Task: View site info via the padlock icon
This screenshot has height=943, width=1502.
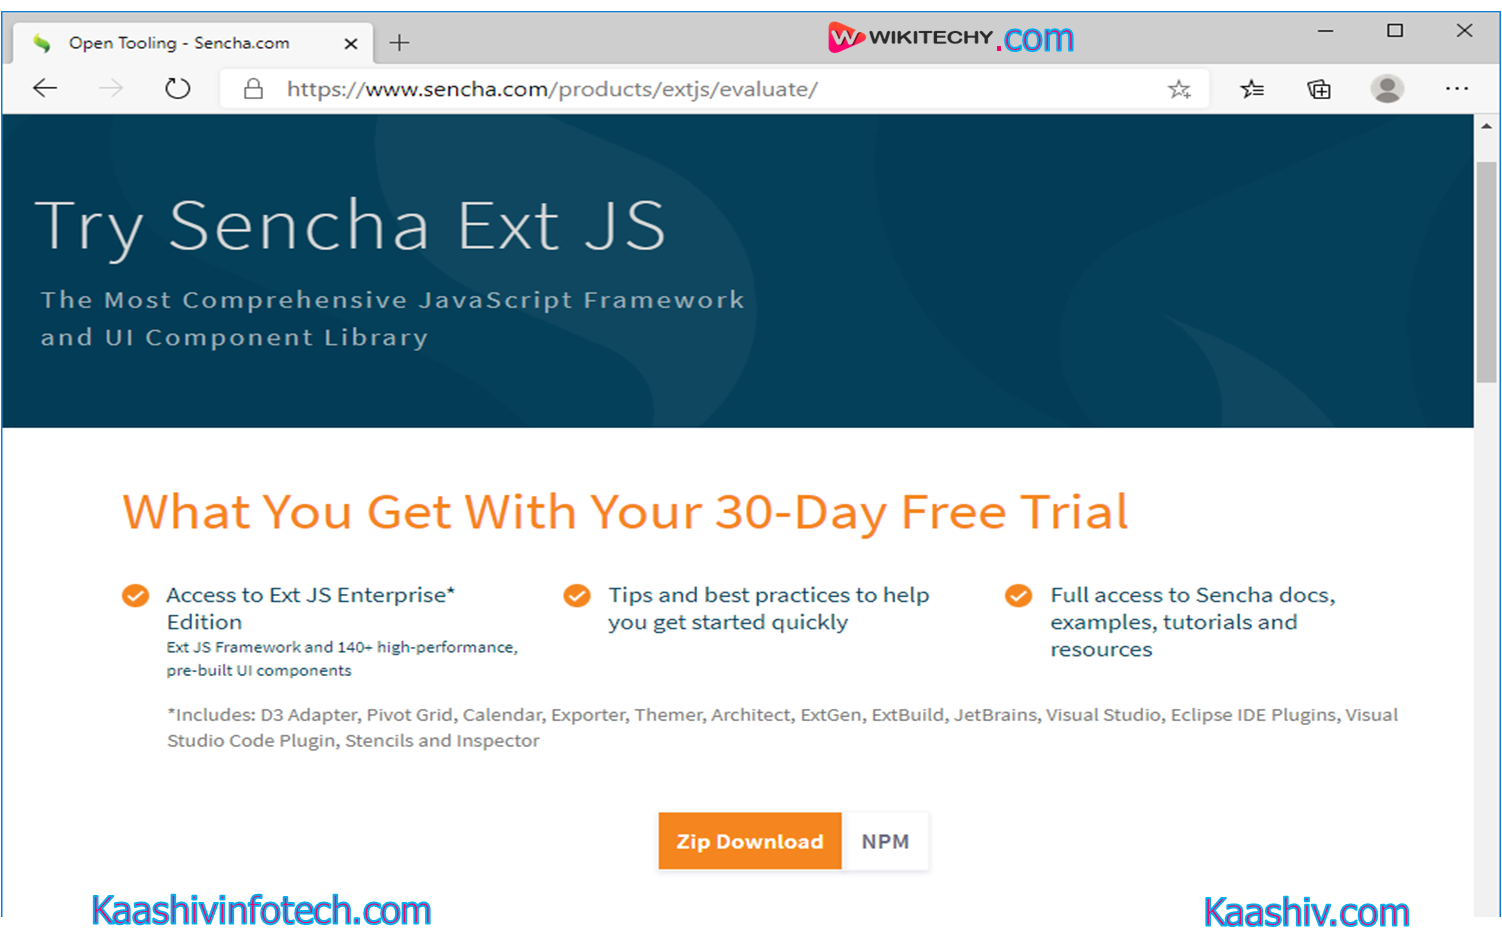Action: pyautogui.click(x=254, y=89)
